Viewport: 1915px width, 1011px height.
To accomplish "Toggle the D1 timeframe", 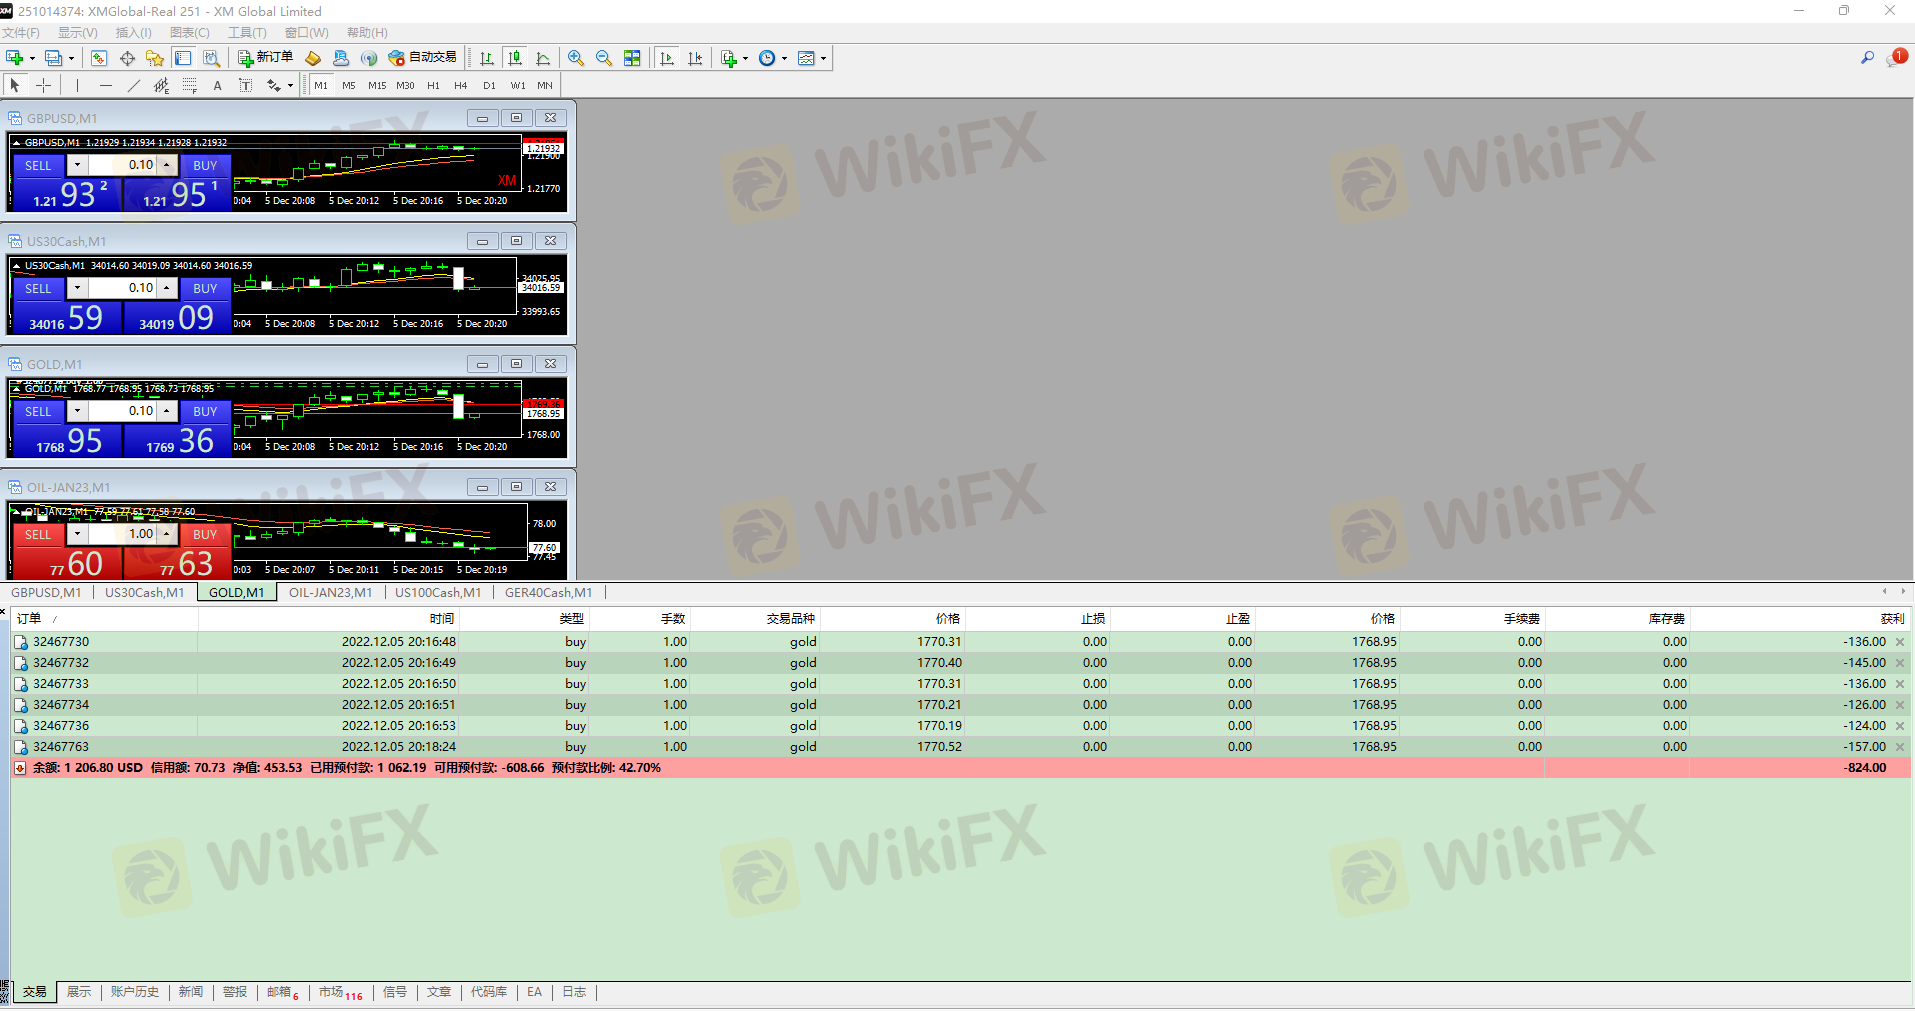I will point(489,85).
